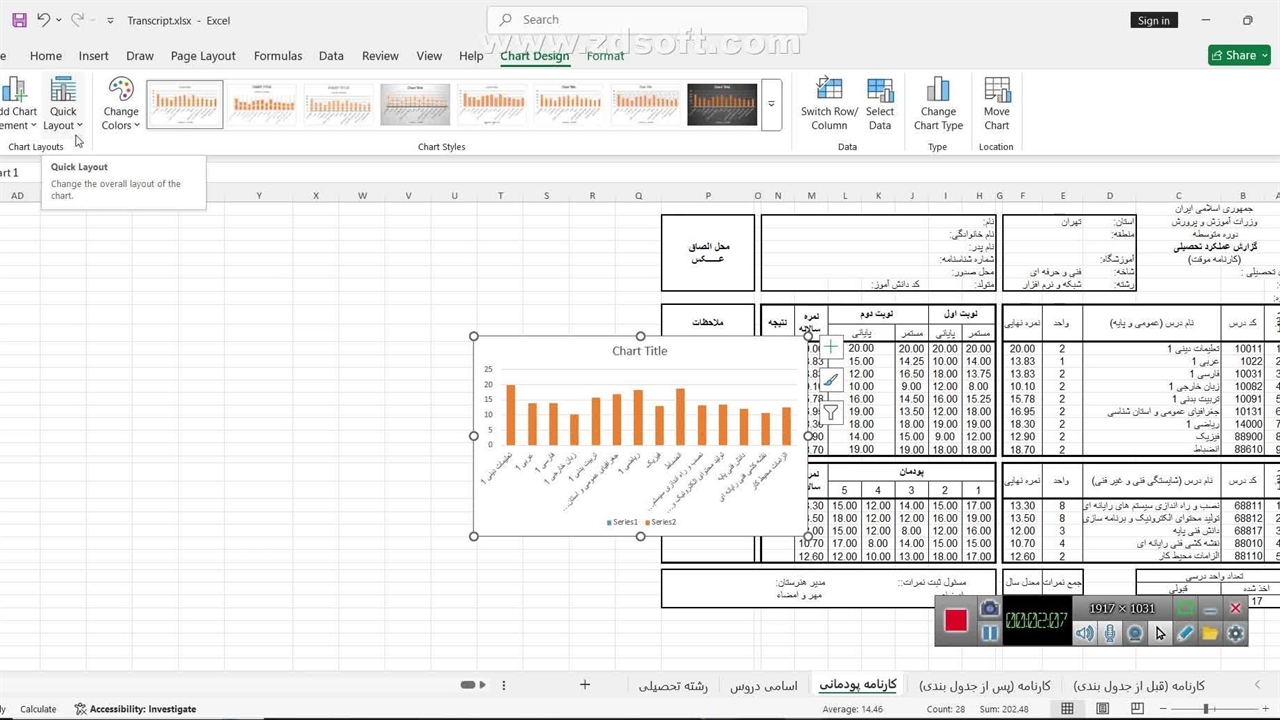Click the Change Chart Type button
This screenshot has width=1280, height=720.
pyautogui.click(x=937, y=104)
